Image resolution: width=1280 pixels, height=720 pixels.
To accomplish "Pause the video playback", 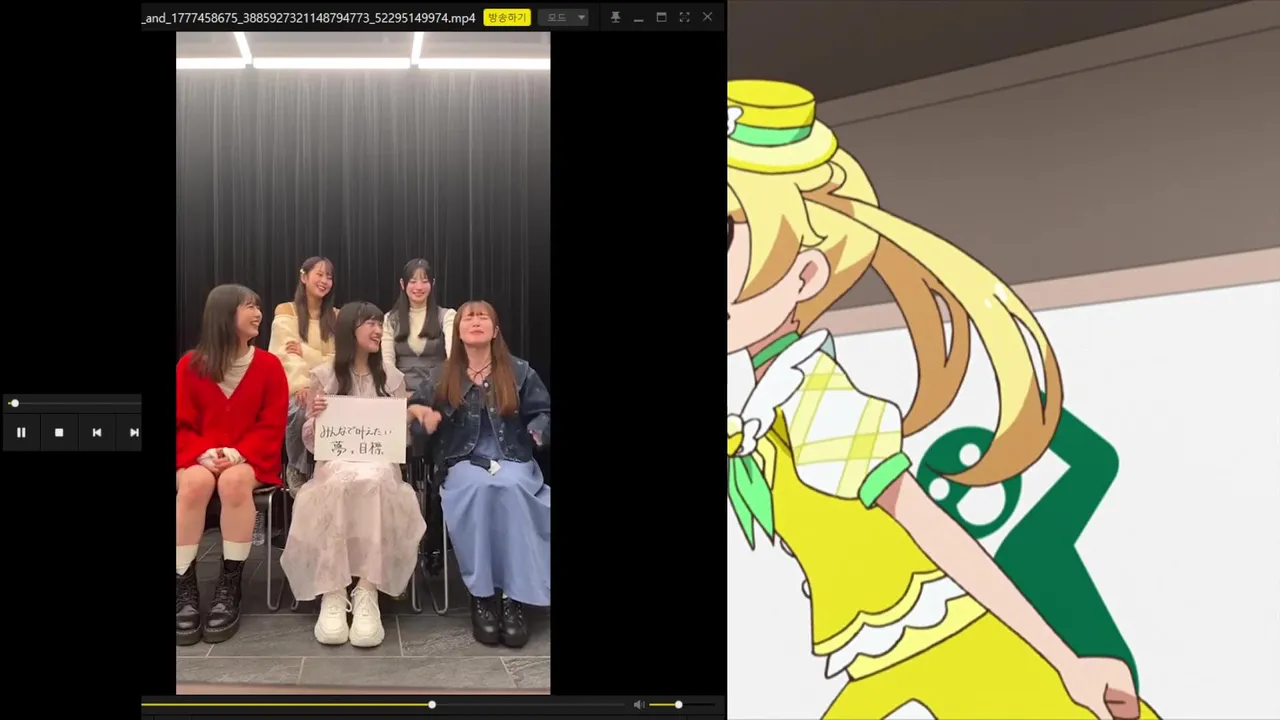I will pos(21,432).
